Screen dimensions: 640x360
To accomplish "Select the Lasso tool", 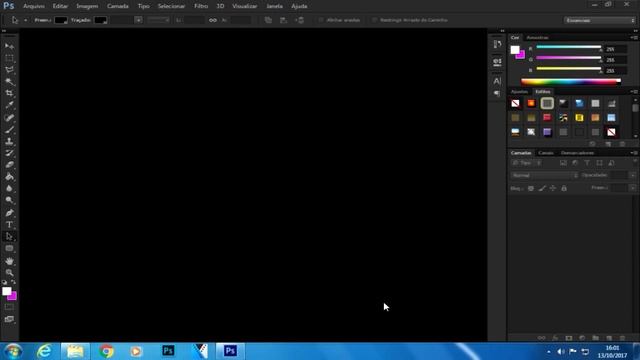I will 9,70.
